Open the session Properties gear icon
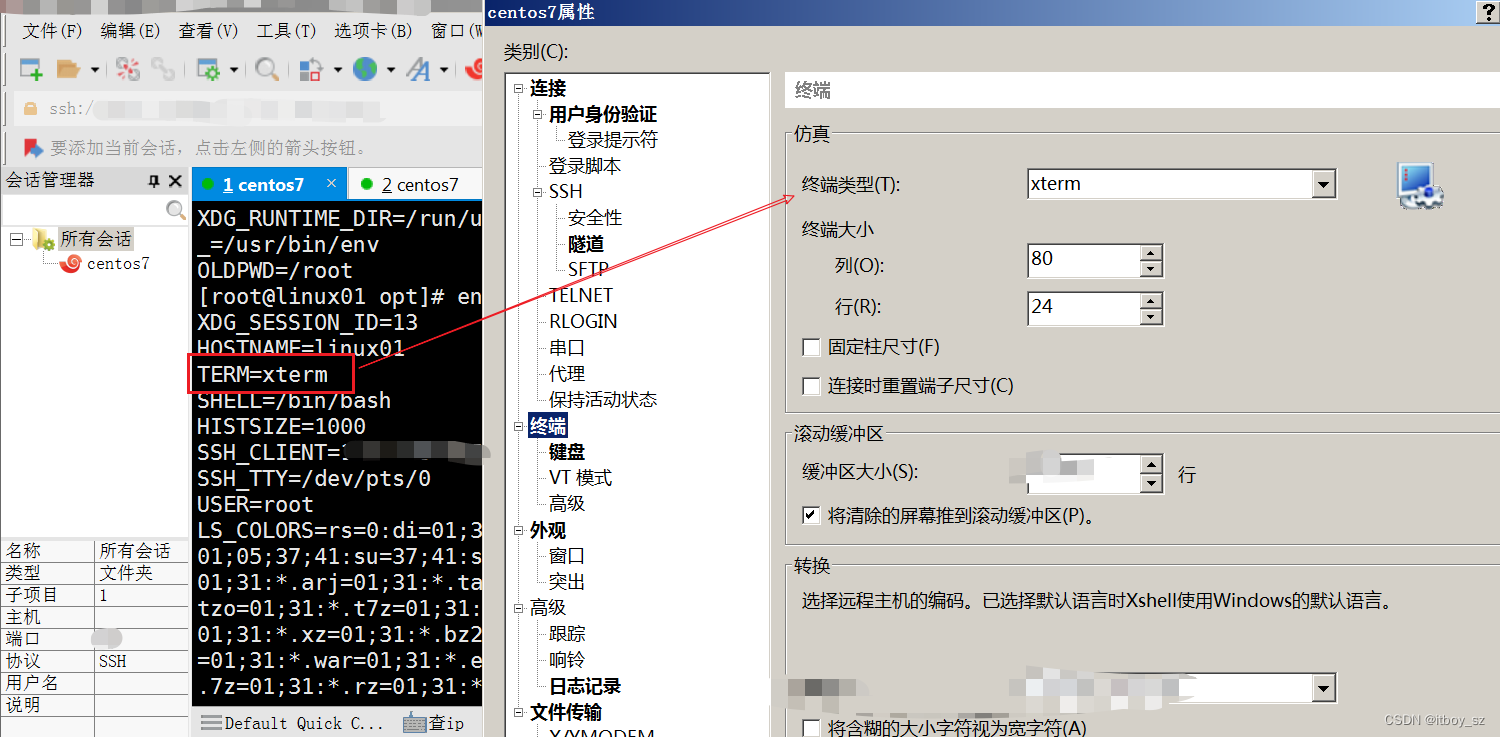The width and height of the screenshot is (1500, 737). (208, 69)
